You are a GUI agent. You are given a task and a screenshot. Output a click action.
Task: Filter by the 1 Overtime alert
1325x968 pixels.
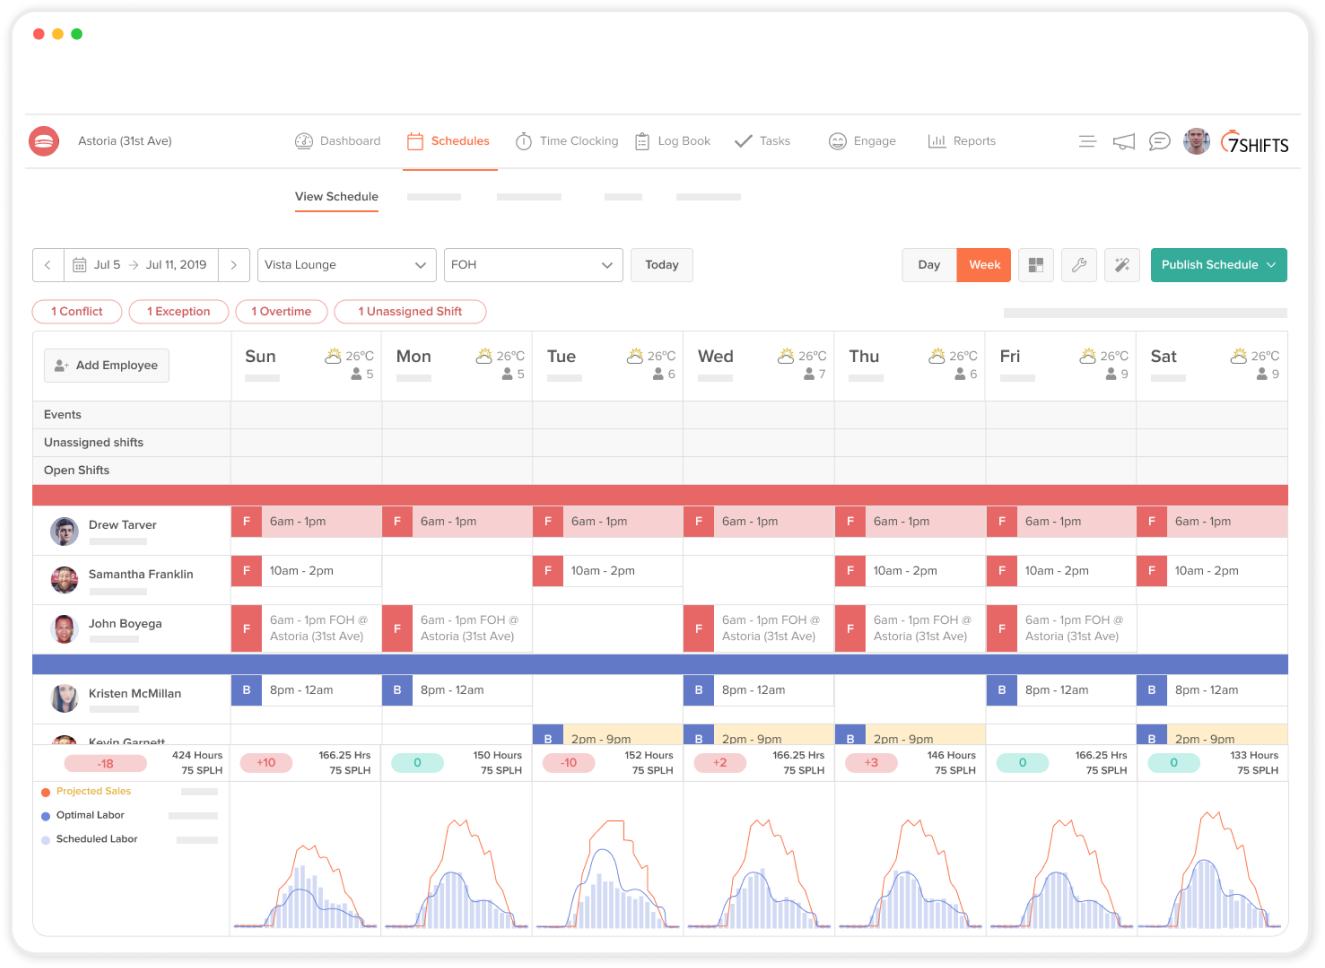pyautogui.click(x=281, y=311)
